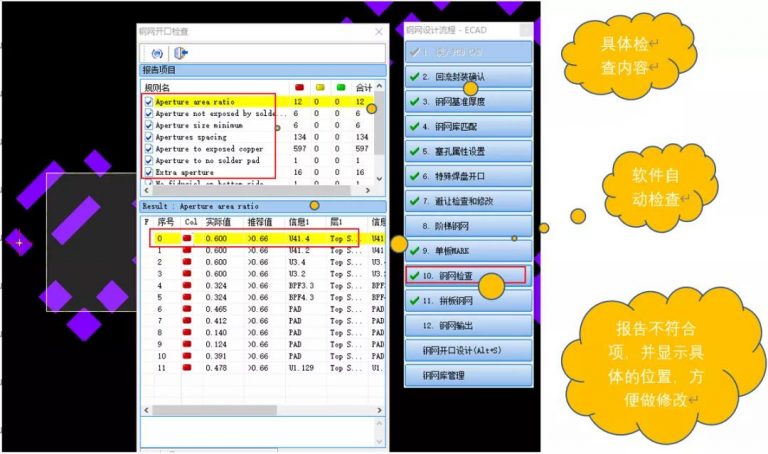Open step 12 钢网输出

pos(468,326)
